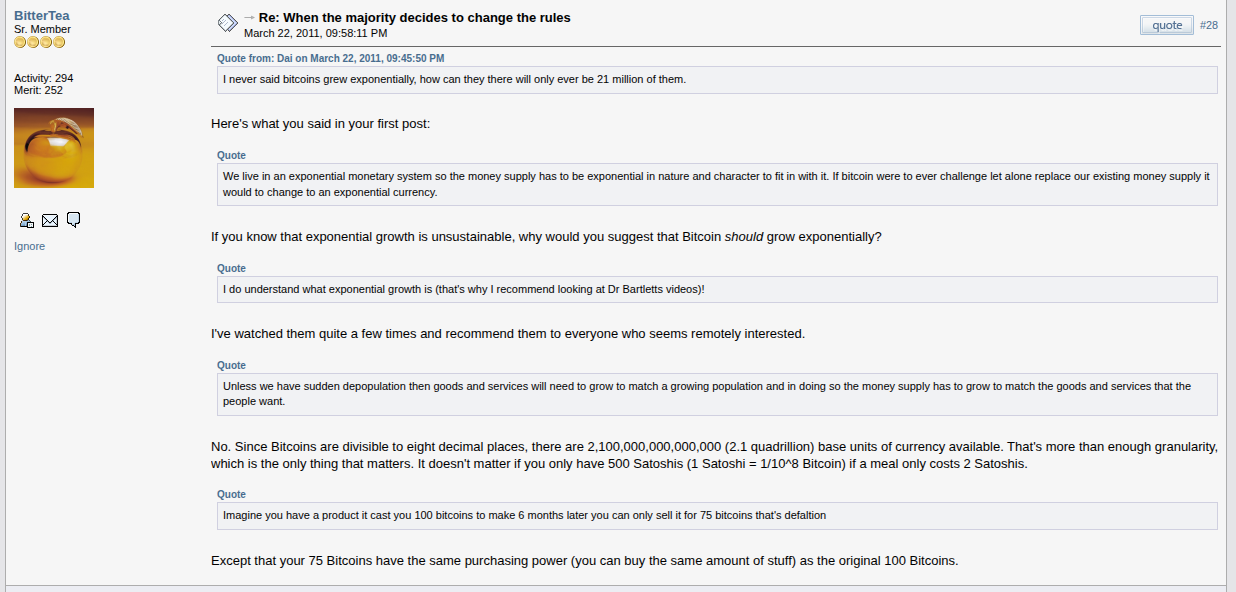This screenshot has height=592, width=1236.
Task: Click the Quote label above 'Unless we have'
Action: (231, 365)
